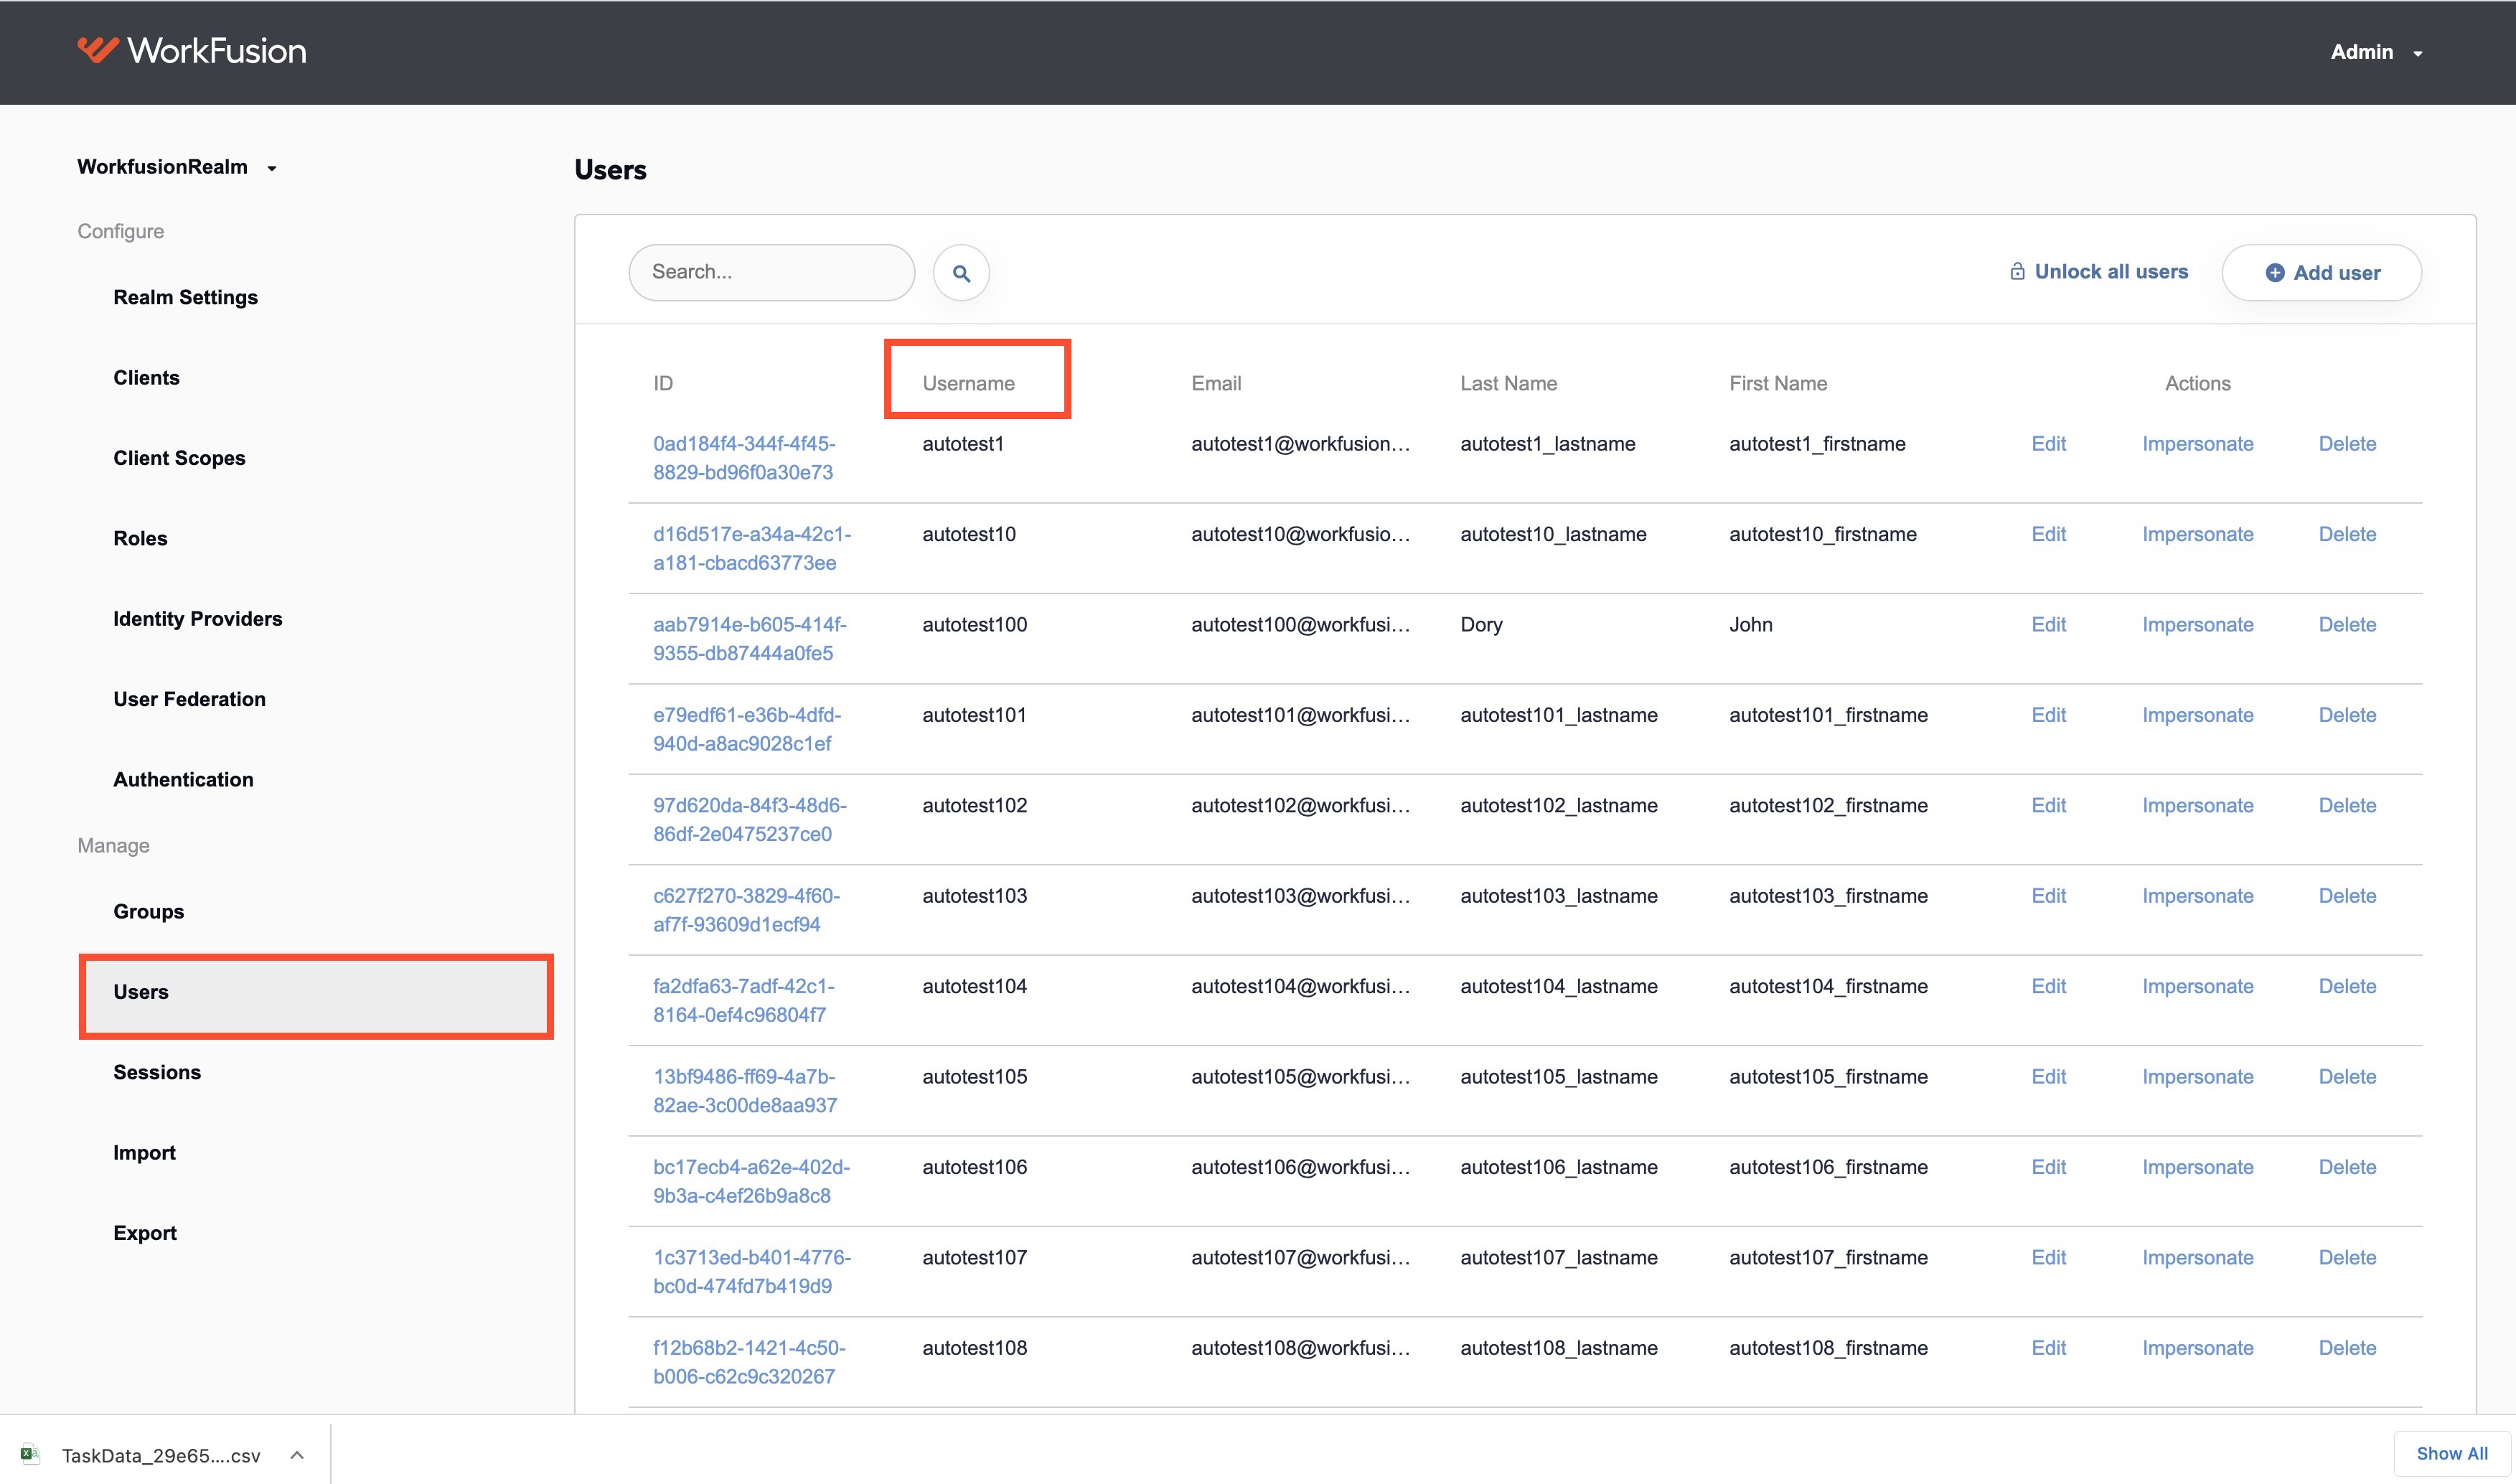
Task: Click the Add user button
Action: (2321, 273)
